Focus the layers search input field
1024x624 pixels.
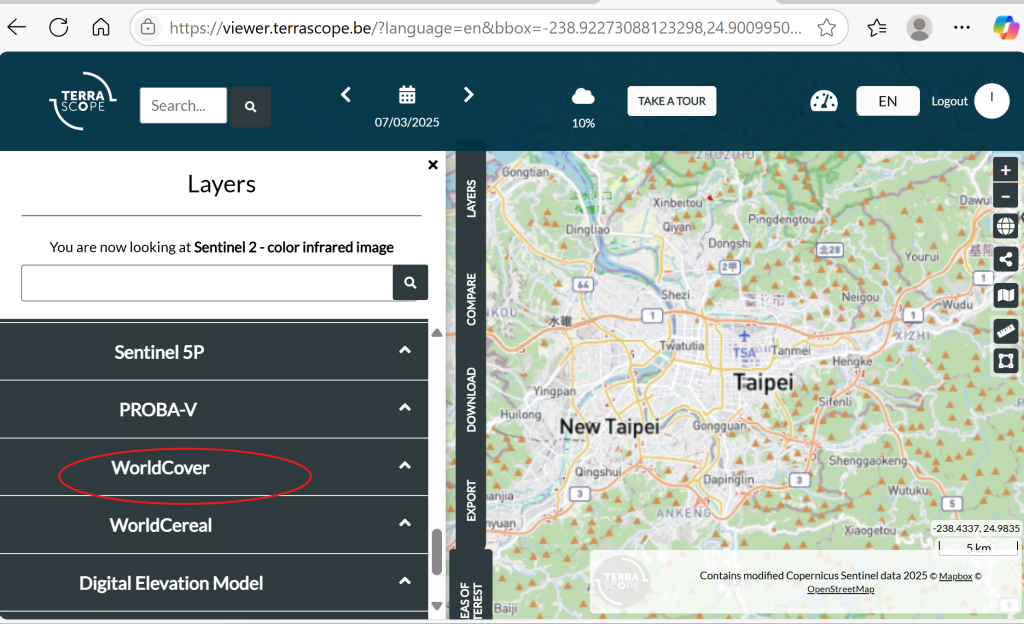207,283
